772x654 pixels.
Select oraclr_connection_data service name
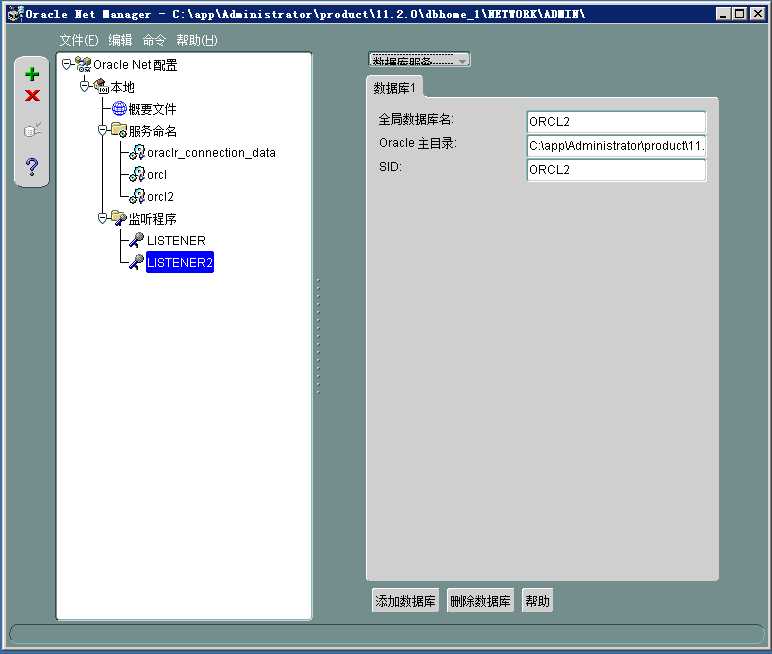(211, 153)
